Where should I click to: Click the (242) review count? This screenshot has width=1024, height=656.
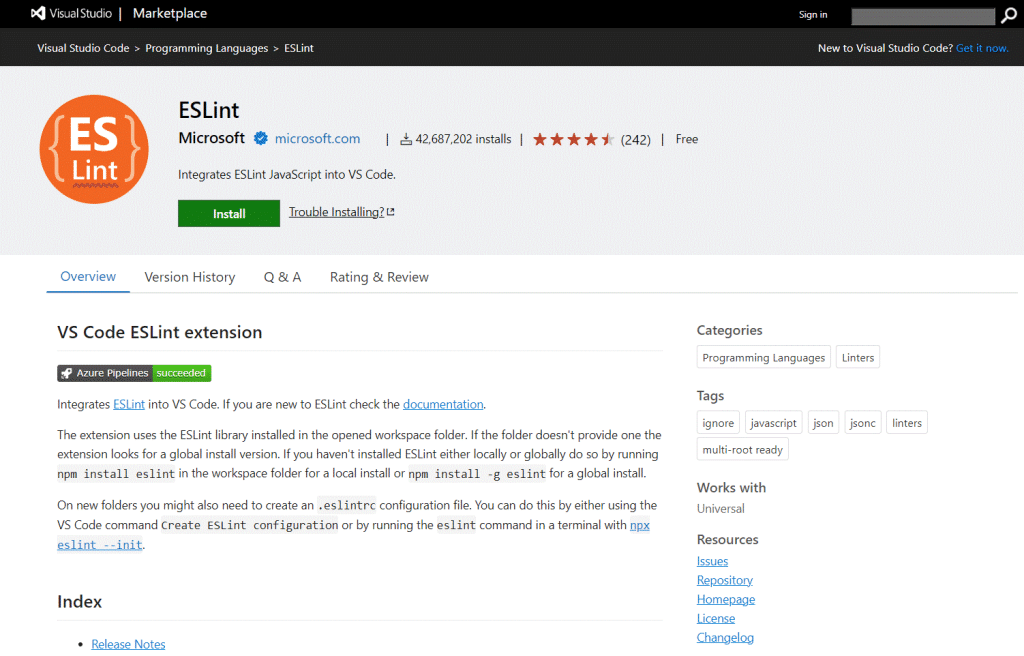tap(635, 140)
